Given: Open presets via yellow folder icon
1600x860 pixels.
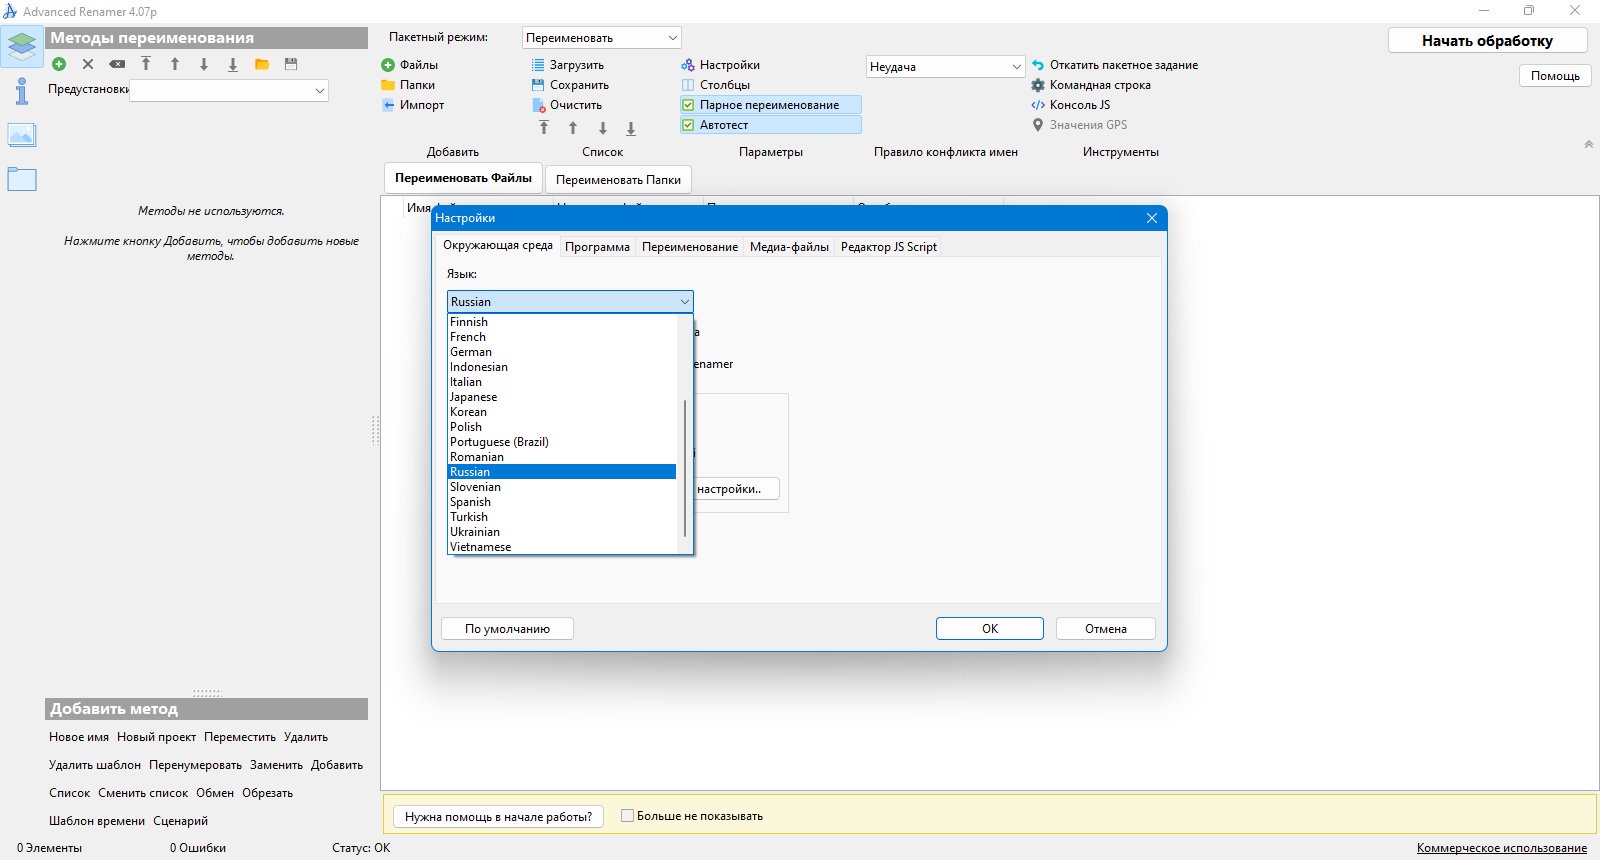Looking at the screenshot, I should (262, 64).
